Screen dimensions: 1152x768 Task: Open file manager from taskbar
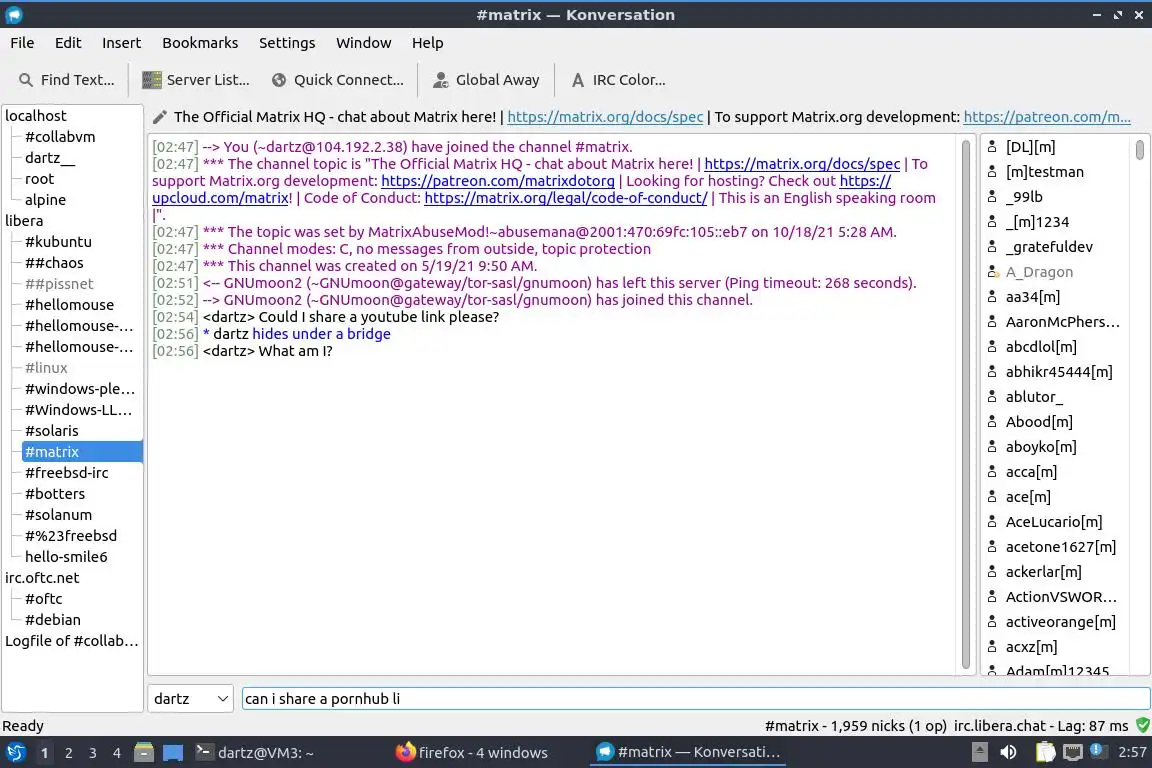coord(144,753)
